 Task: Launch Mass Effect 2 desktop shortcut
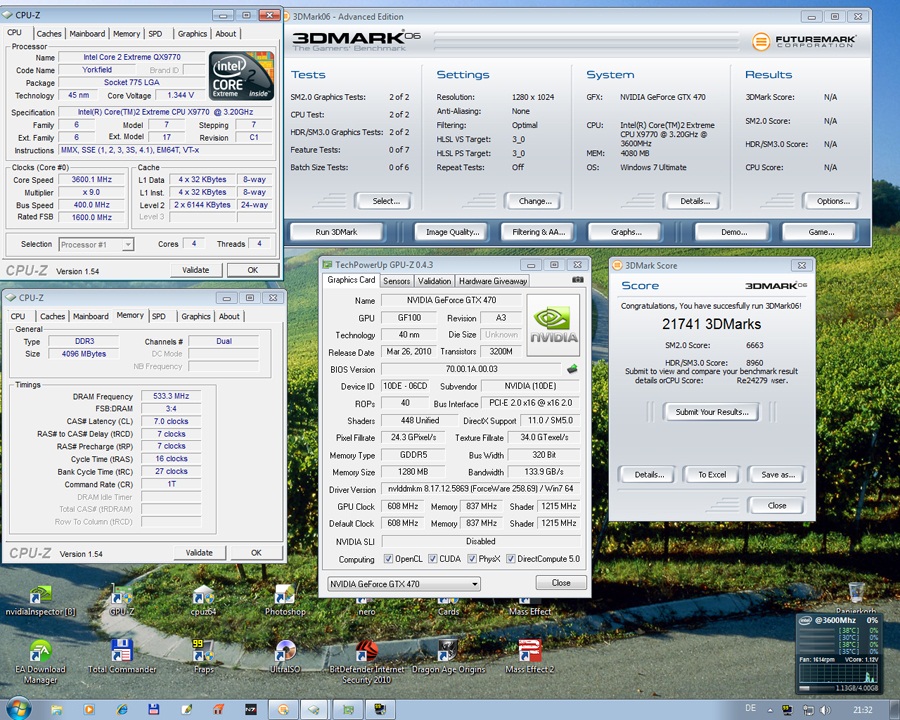click(x=529, y=657)
